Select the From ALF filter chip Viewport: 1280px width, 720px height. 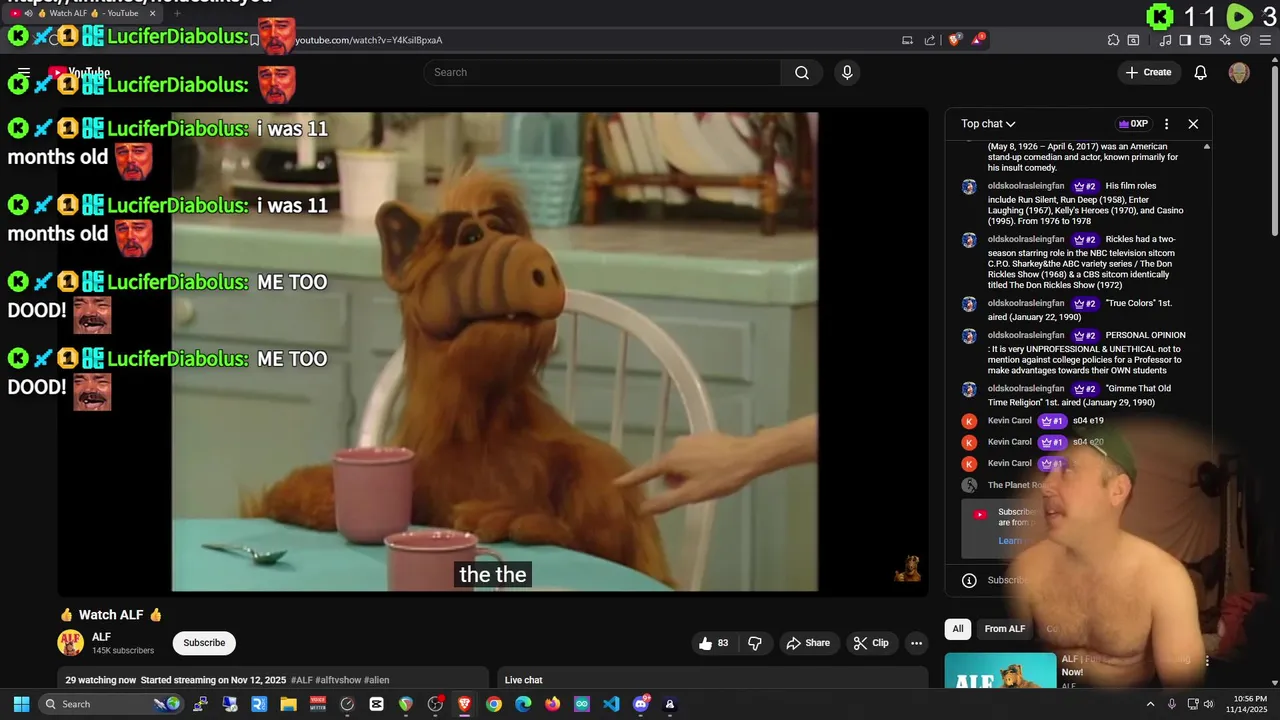tap(1005, 629)
